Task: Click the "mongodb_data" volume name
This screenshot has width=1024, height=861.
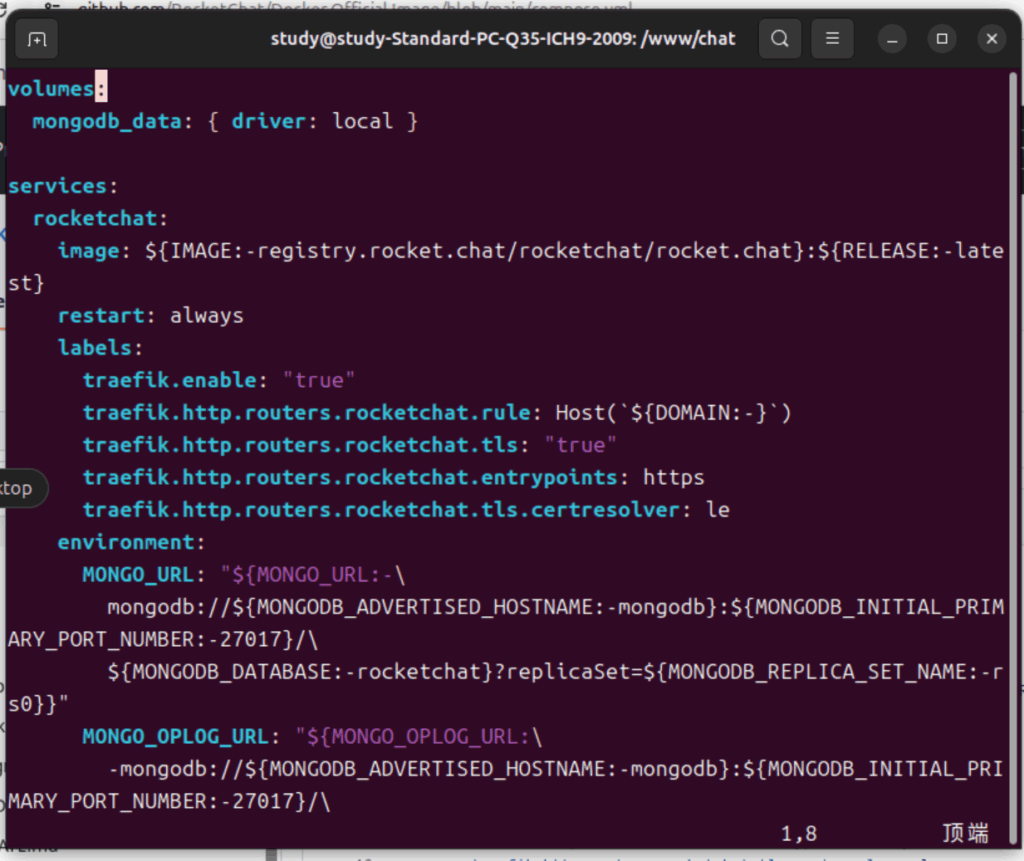Action: [x=107, y=122]
